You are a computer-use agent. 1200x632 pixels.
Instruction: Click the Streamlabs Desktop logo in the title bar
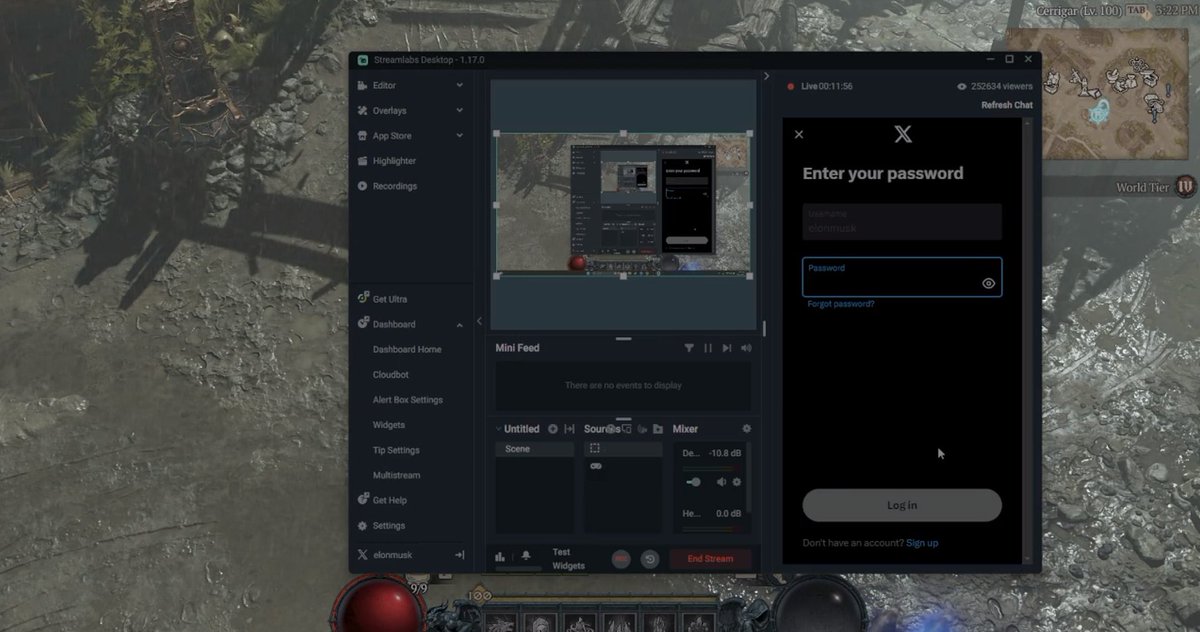[362, 60]
